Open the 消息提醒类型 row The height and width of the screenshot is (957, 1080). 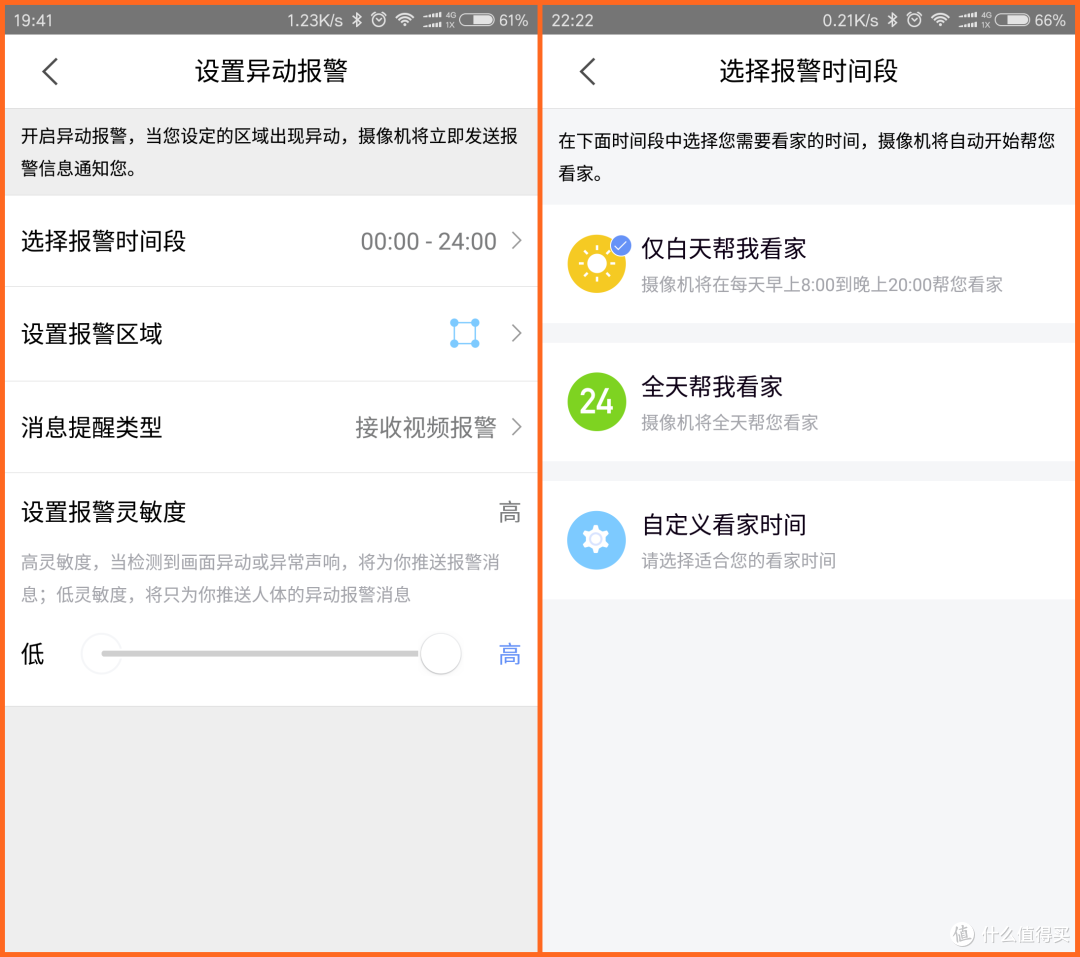[271, 427]
